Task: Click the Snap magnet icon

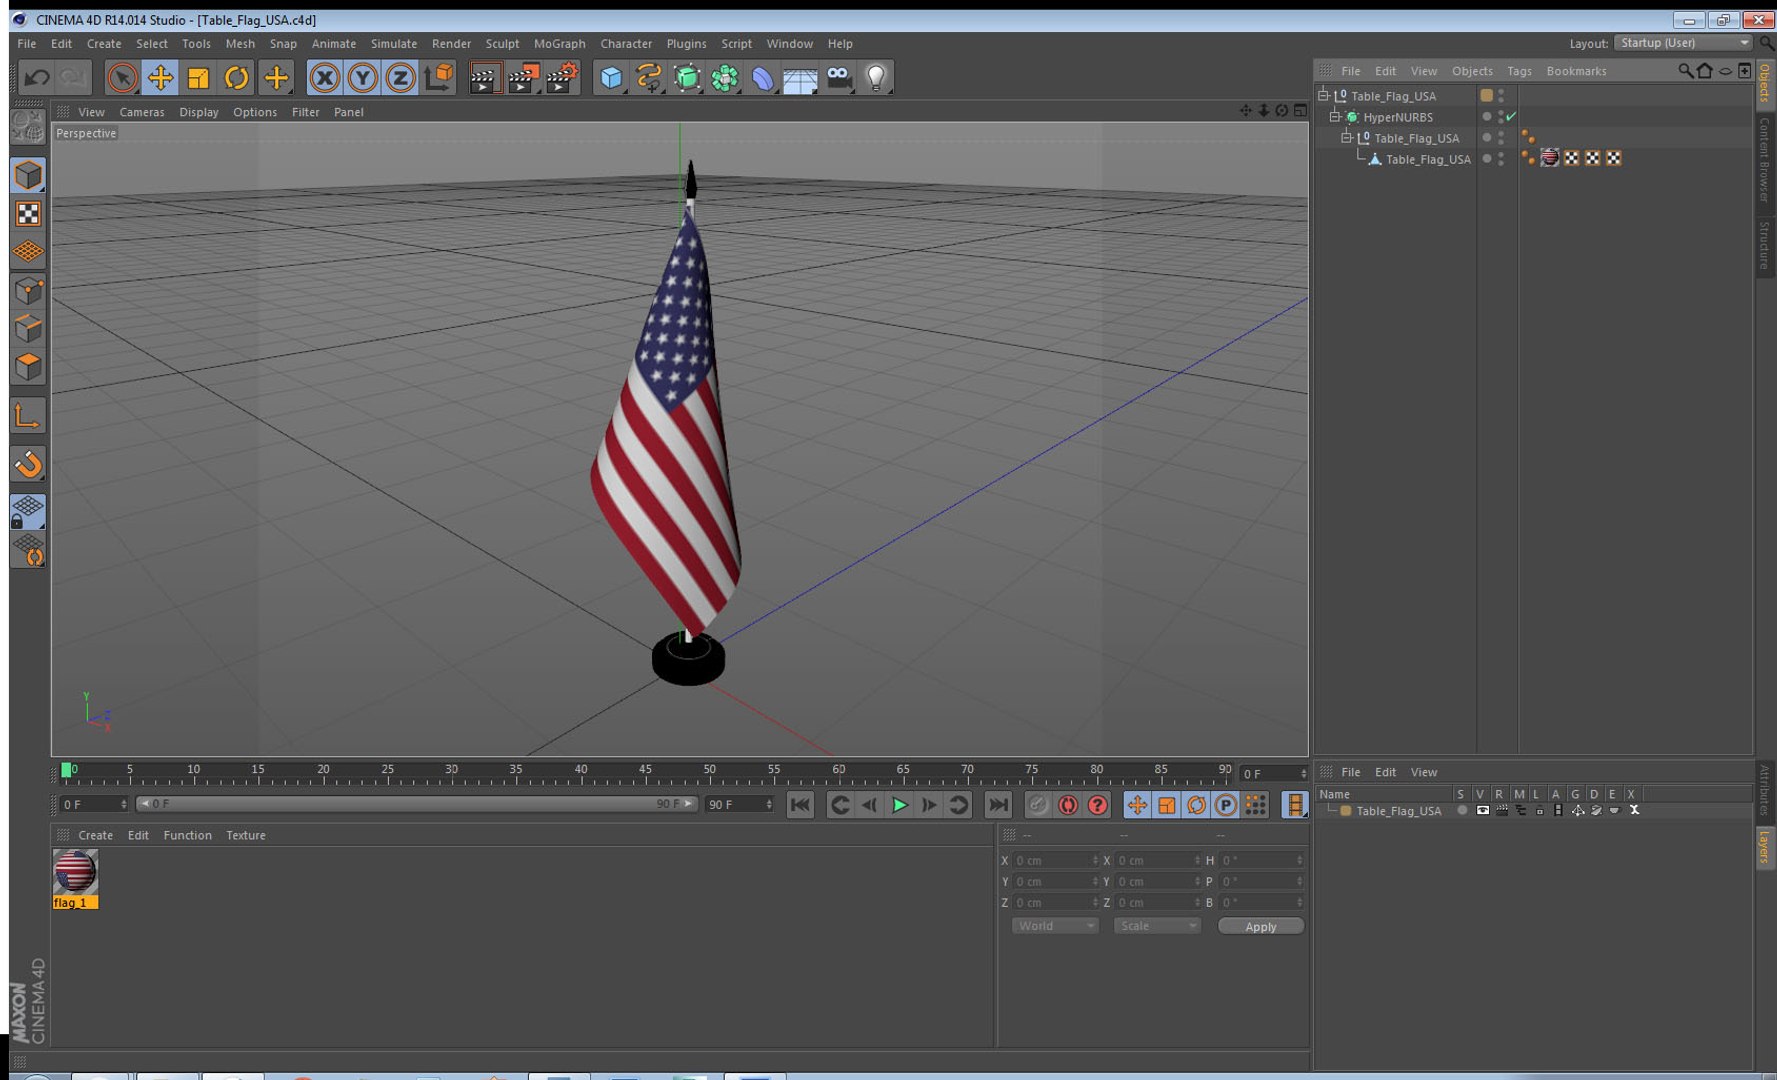Action: pyautogui.click(x=28, y=464)
